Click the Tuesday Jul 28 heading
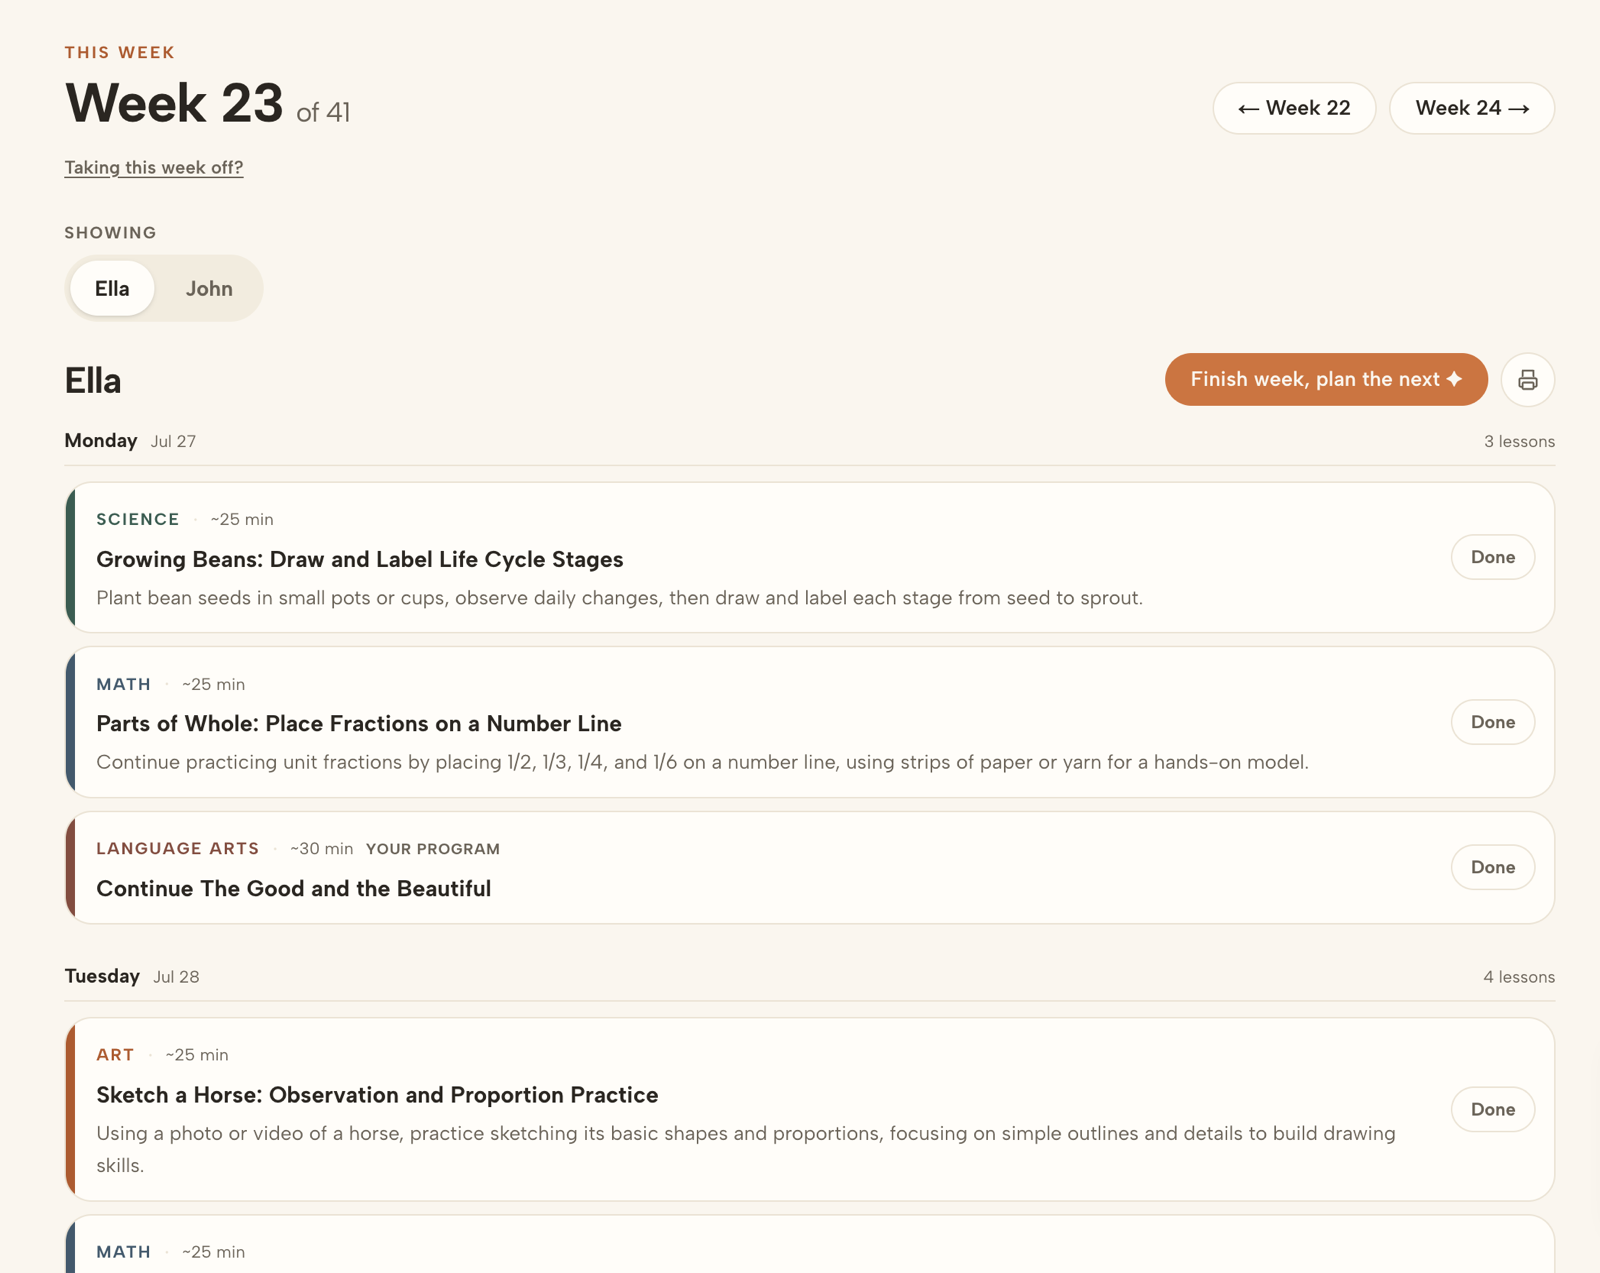Image resolution: width=1600 pixels, height=1273 pixels. click(x=132, y=976)
